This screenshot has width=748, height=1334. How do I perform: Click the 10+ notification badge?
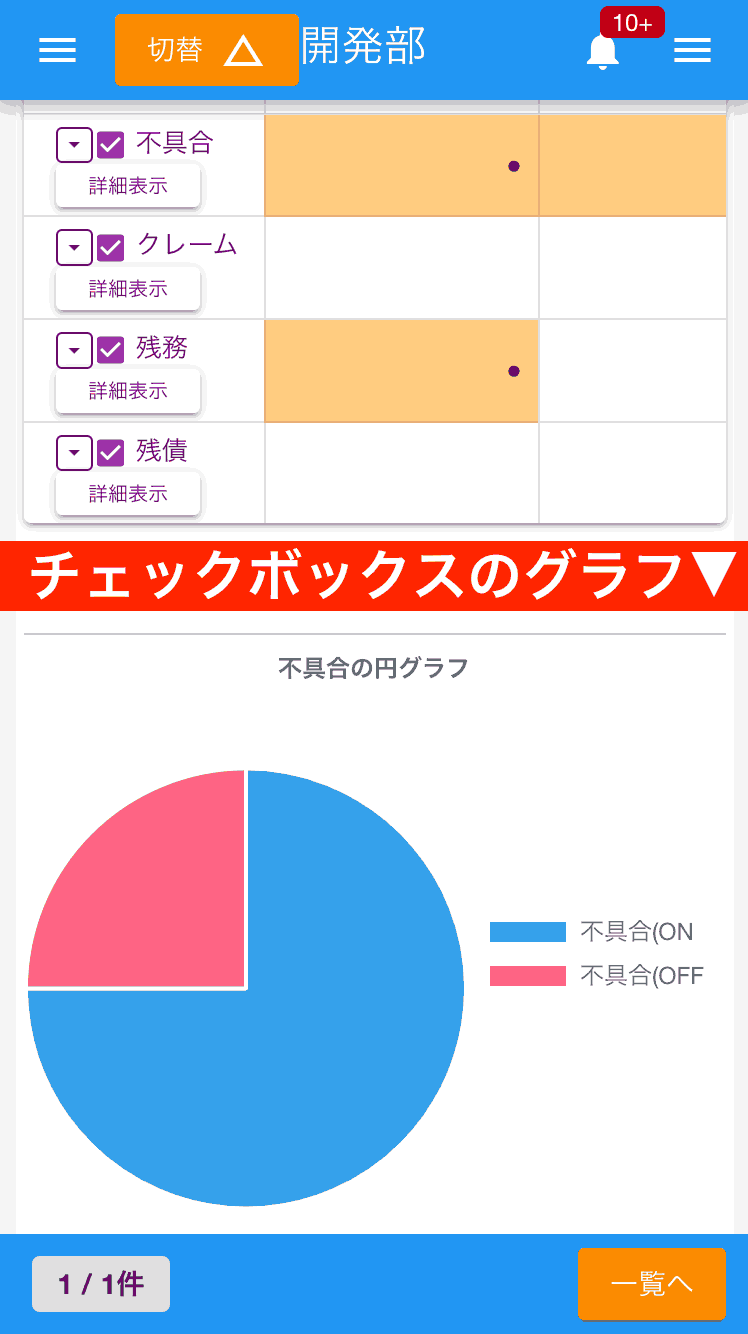[633, 22]
